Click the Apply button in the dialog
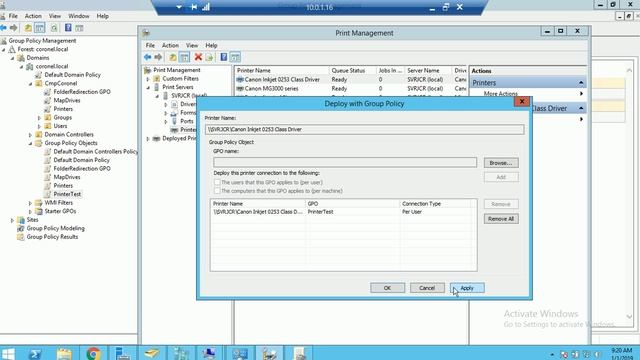Viewport: 640px width, 360px height. 467,288
